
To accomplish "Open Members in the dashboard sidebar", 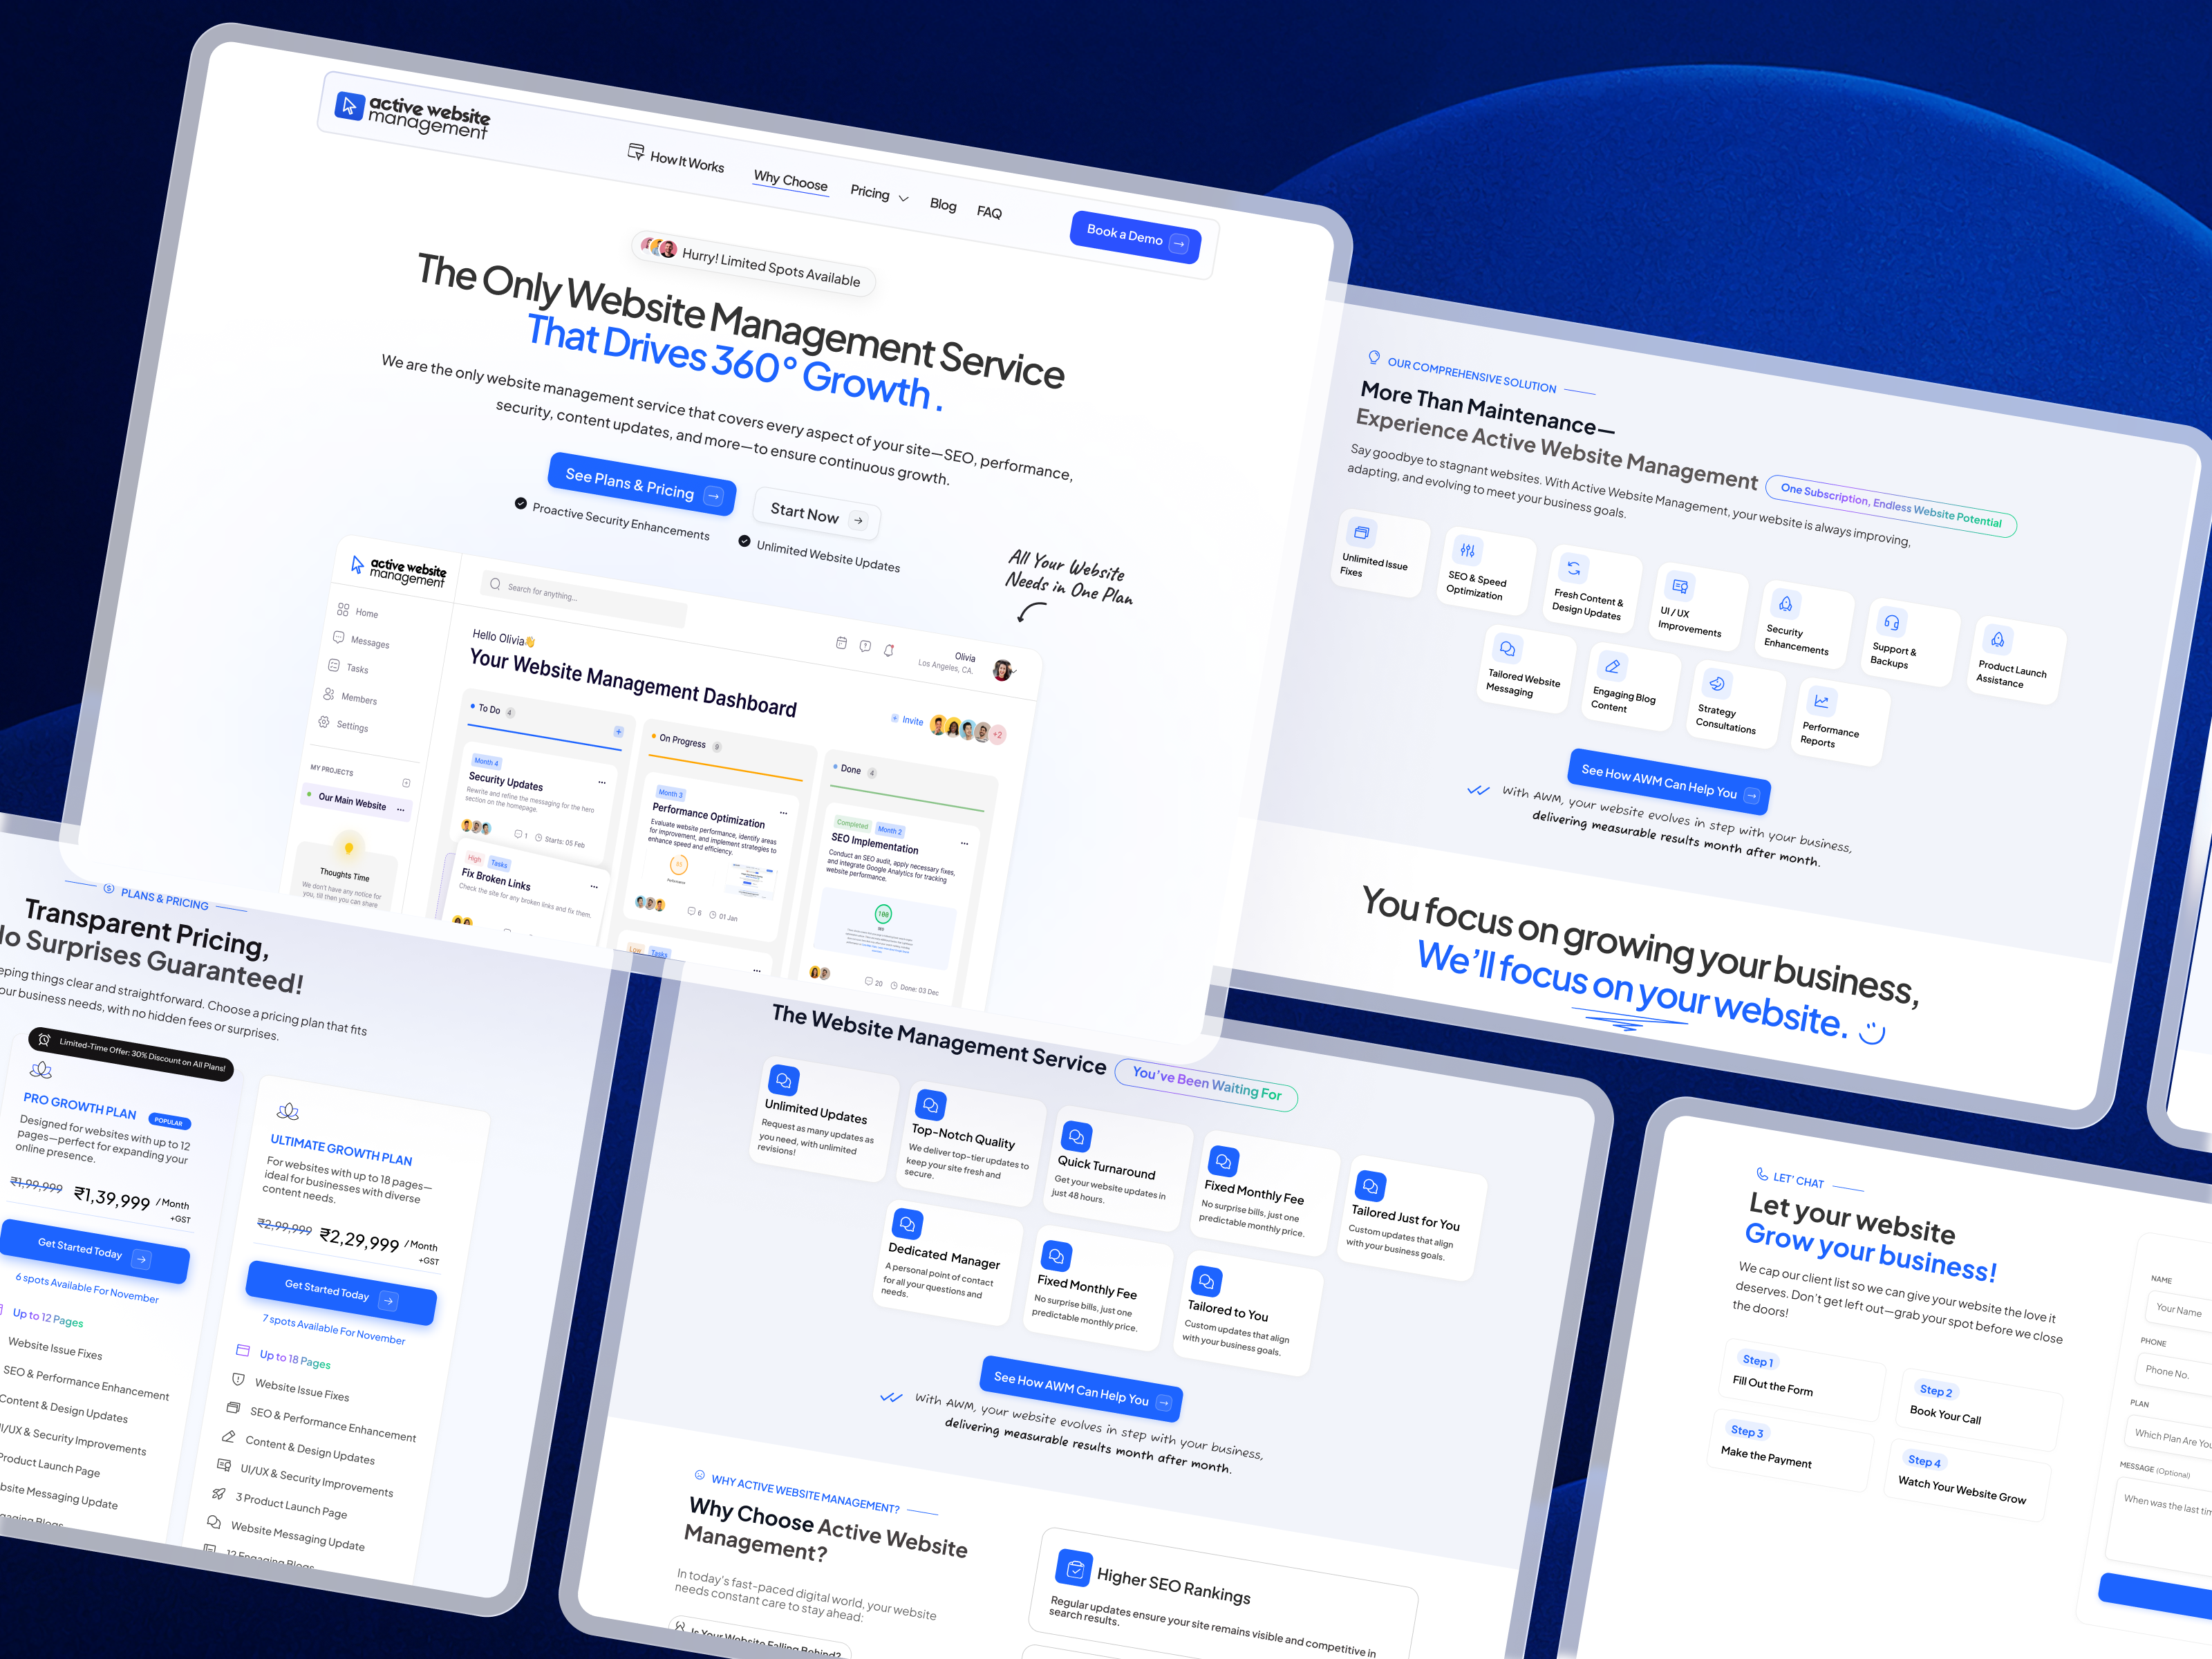I will (x=350, y=697).
